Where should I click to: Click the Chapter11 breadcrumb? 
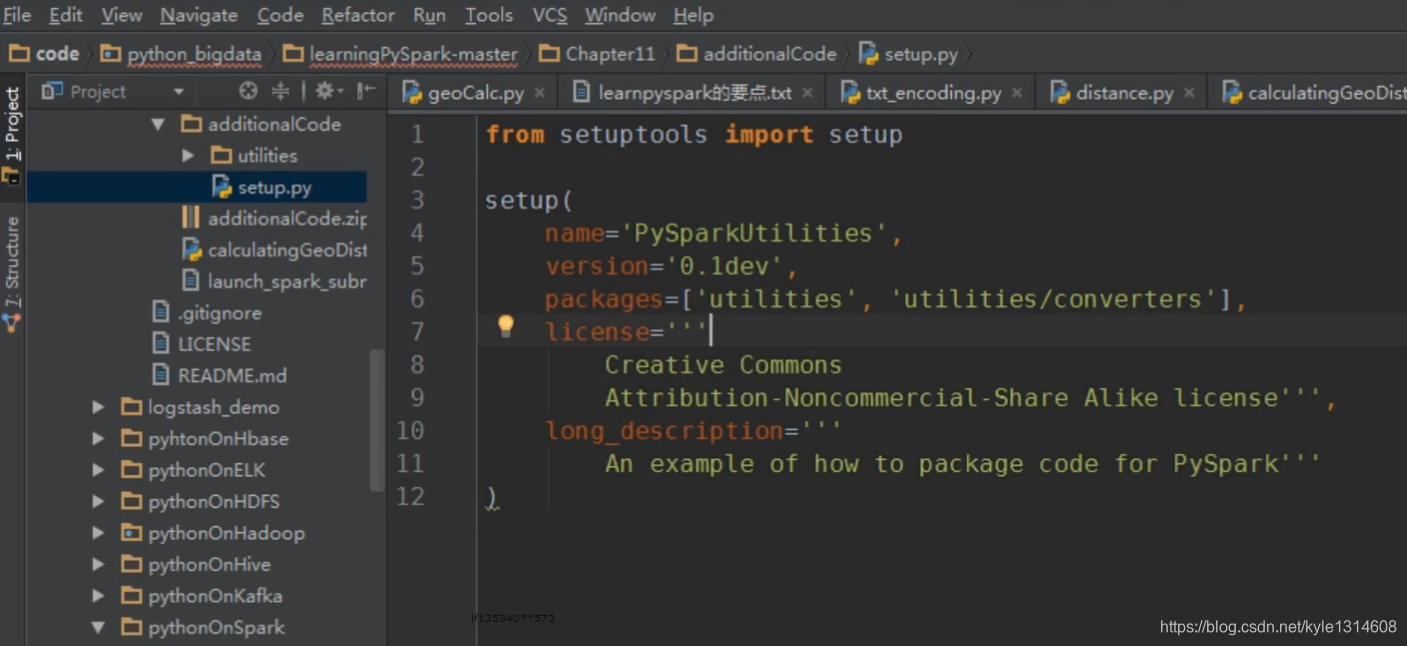598,54
